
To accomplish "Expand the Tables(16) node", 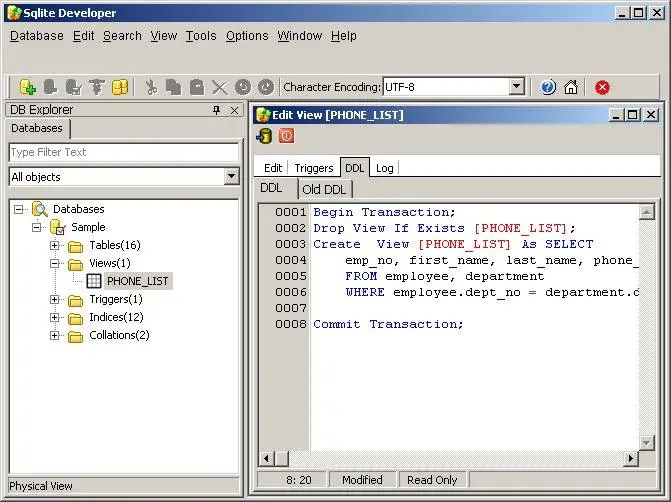I will tap(54, 245).
